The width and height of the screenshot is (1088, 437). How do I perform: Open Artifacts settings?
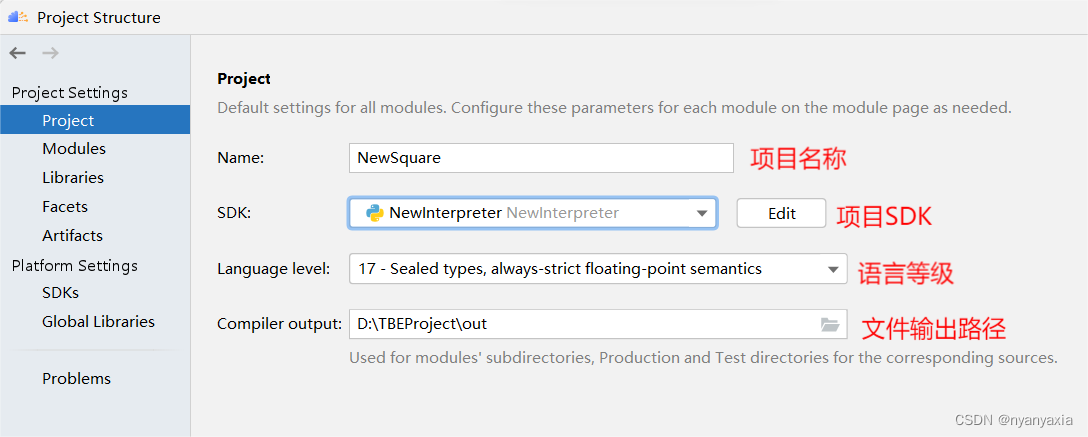pos(72,235)
